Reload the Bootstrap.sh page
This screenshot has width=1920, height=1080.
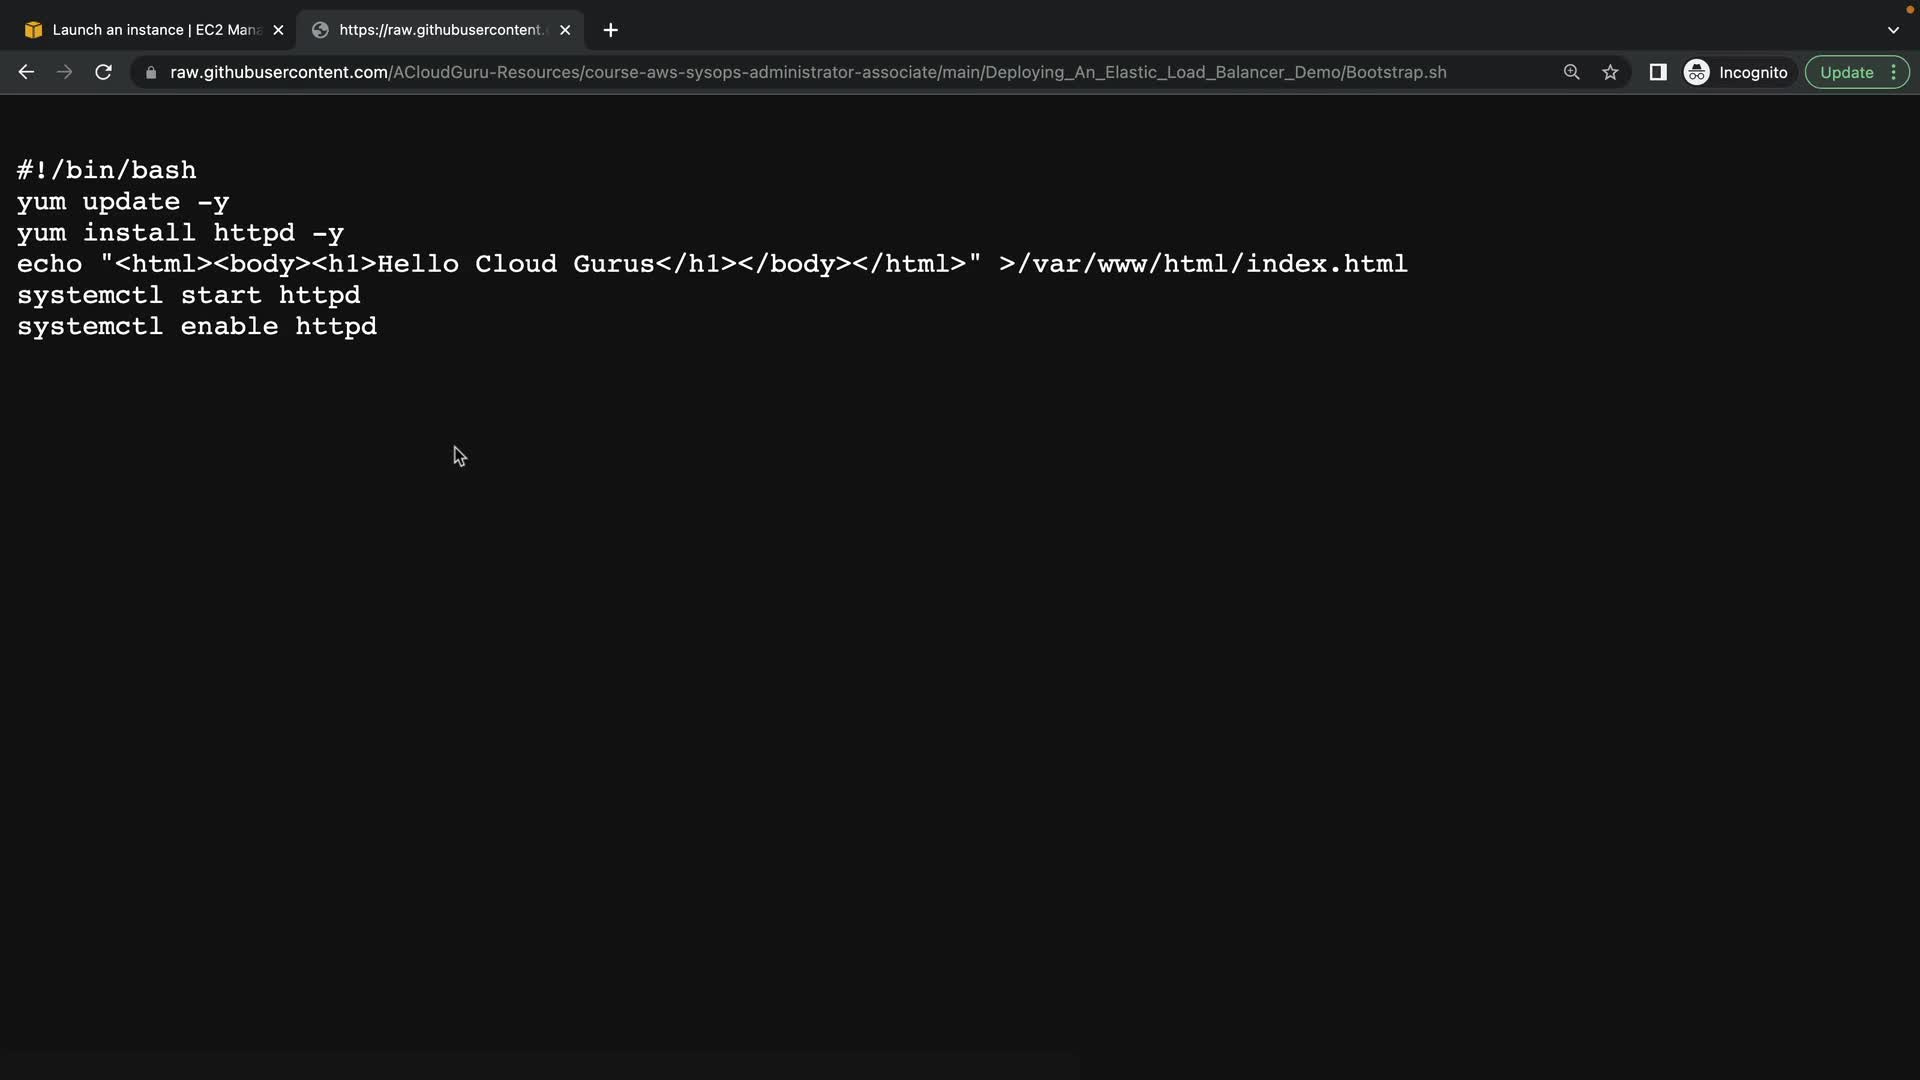pos(103,72)
